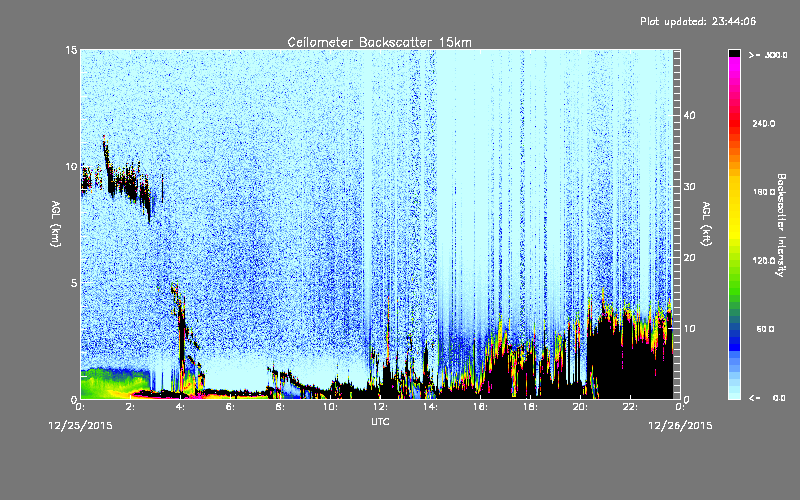Click the '15' km label on left axis

coord(71,50)
